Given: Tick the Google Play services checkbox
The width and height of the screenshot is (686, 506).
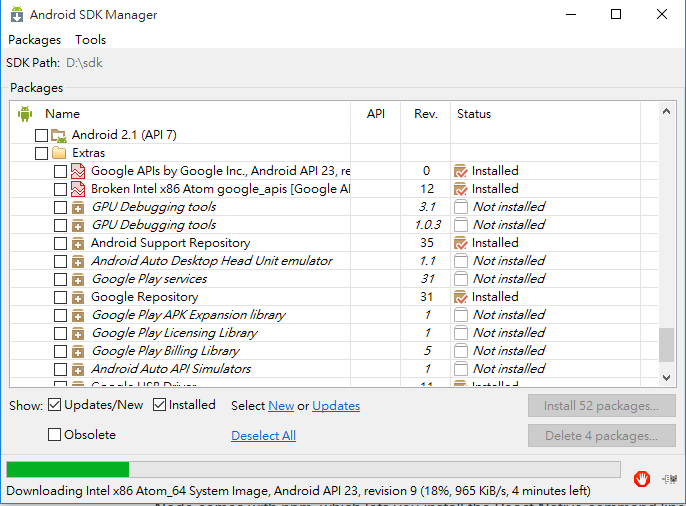Looking at the screenshot, I should coord(60,279).
